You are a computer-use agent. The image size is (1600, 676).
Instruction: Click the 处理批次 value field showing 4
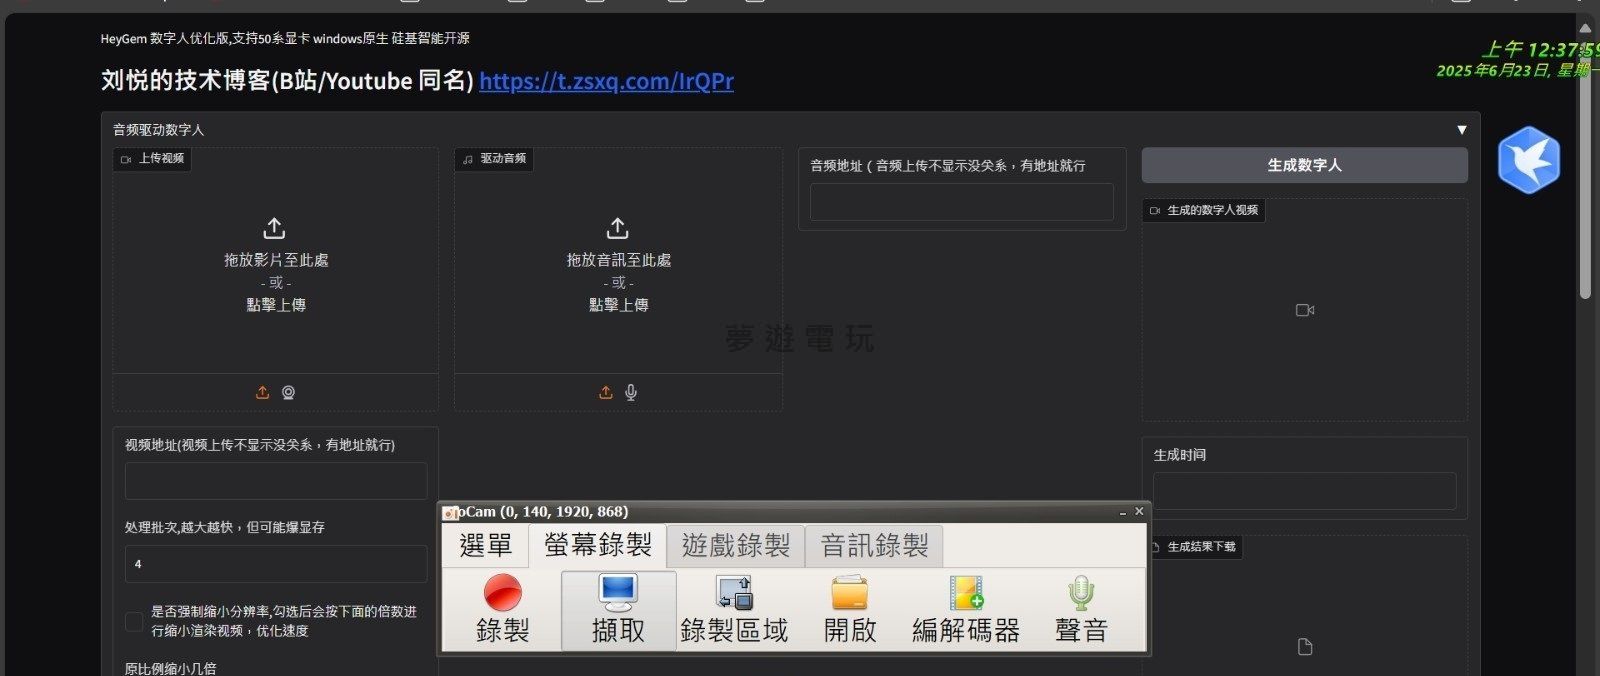click(x=276, y=564)
